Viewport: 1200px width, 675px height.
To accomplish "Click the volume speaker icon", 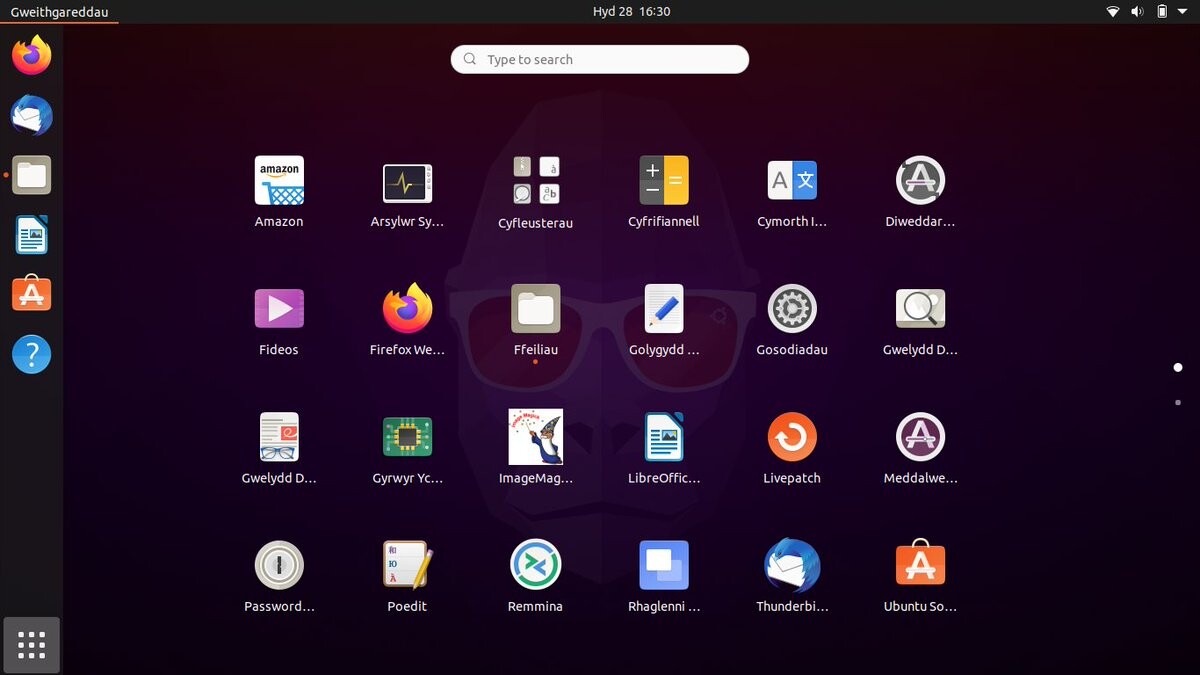I will (1137, 12).
